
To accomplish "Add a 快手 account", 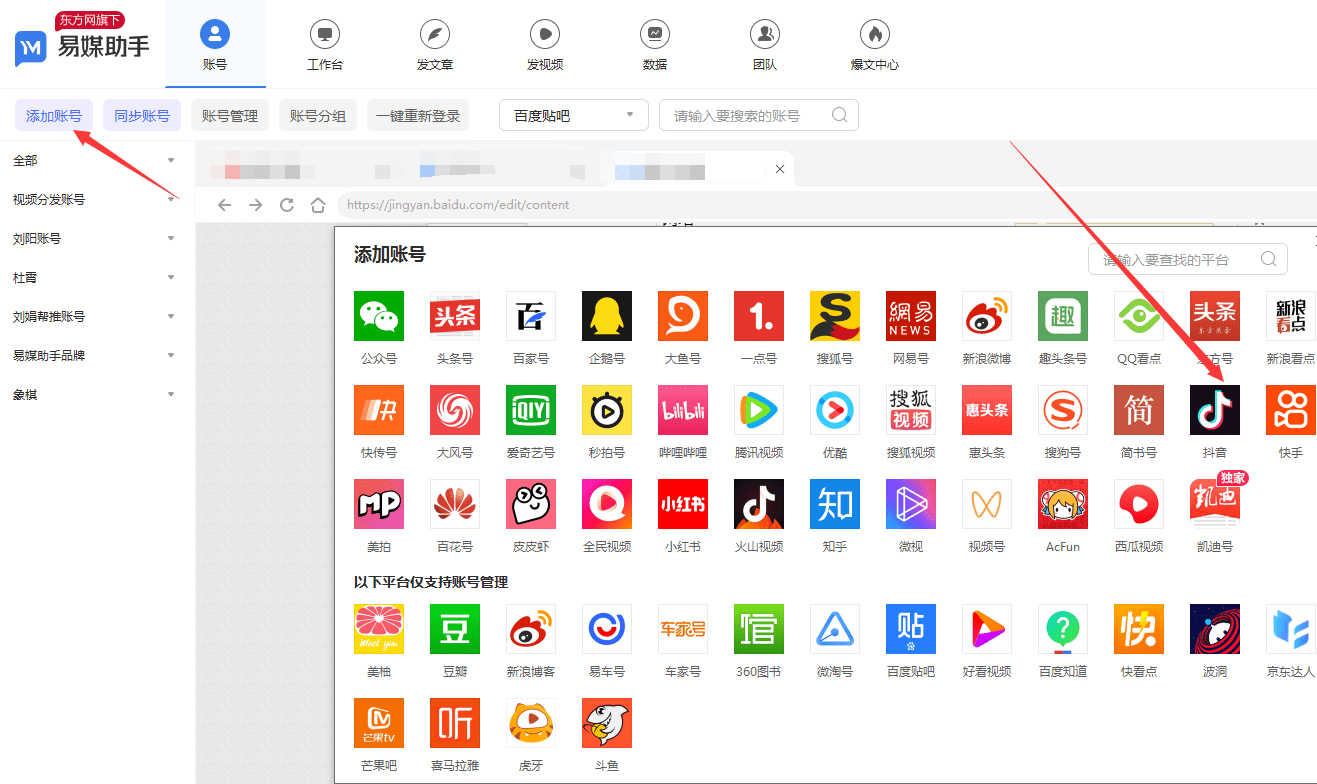I will pos(1290,410).
